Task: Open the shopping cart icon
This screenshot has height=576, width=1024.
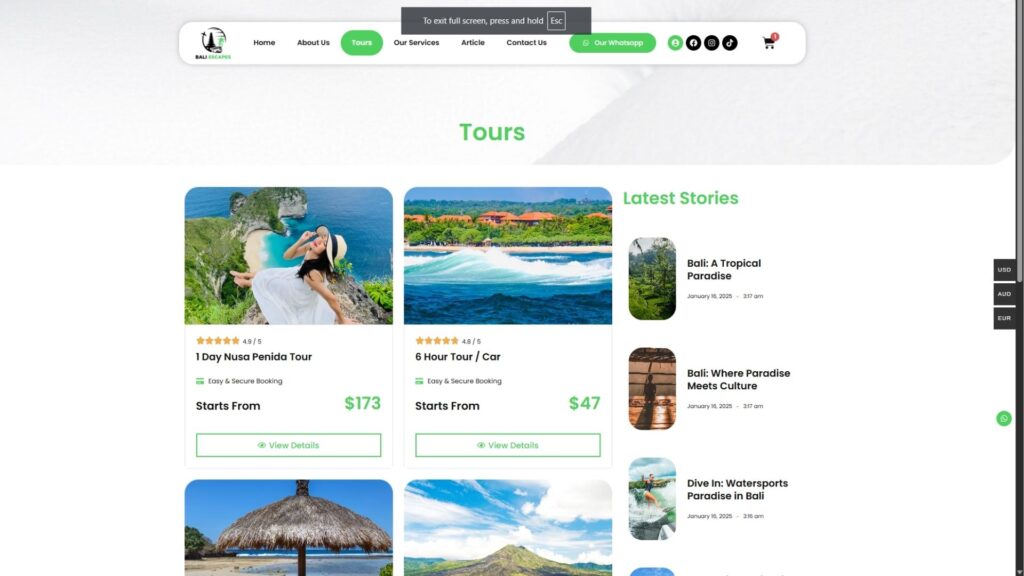Action: (769, 43)
